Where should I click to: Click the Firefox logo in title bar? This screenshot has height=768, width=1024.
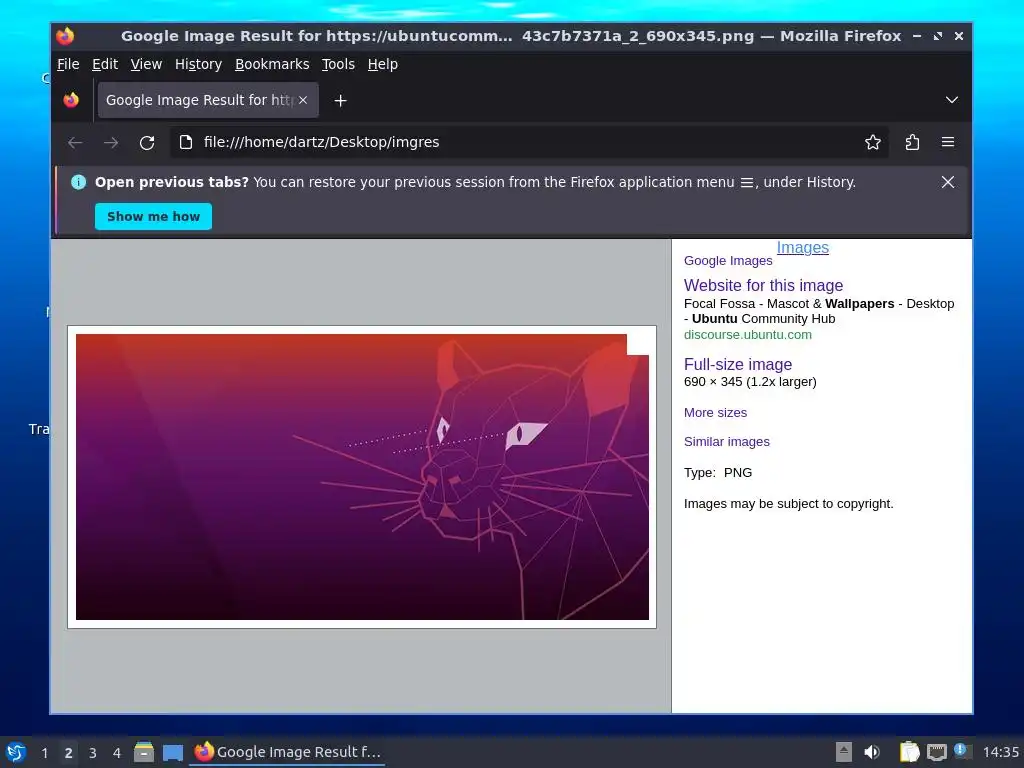coord(65,36)
